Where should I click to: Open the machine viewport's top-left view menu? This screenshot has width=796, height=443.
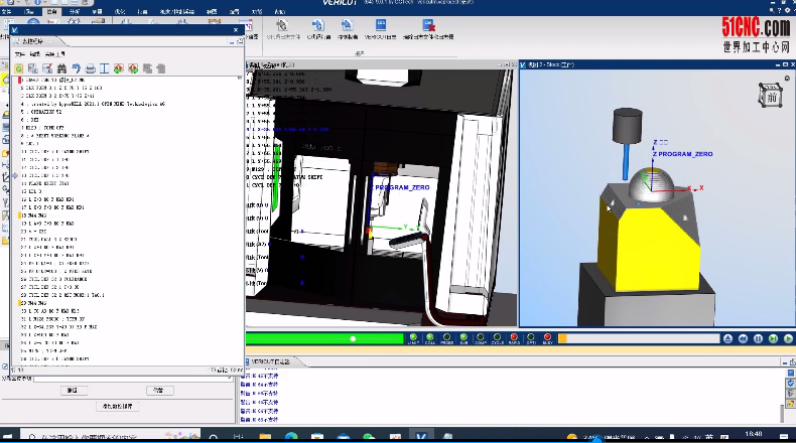click(249, 65)
